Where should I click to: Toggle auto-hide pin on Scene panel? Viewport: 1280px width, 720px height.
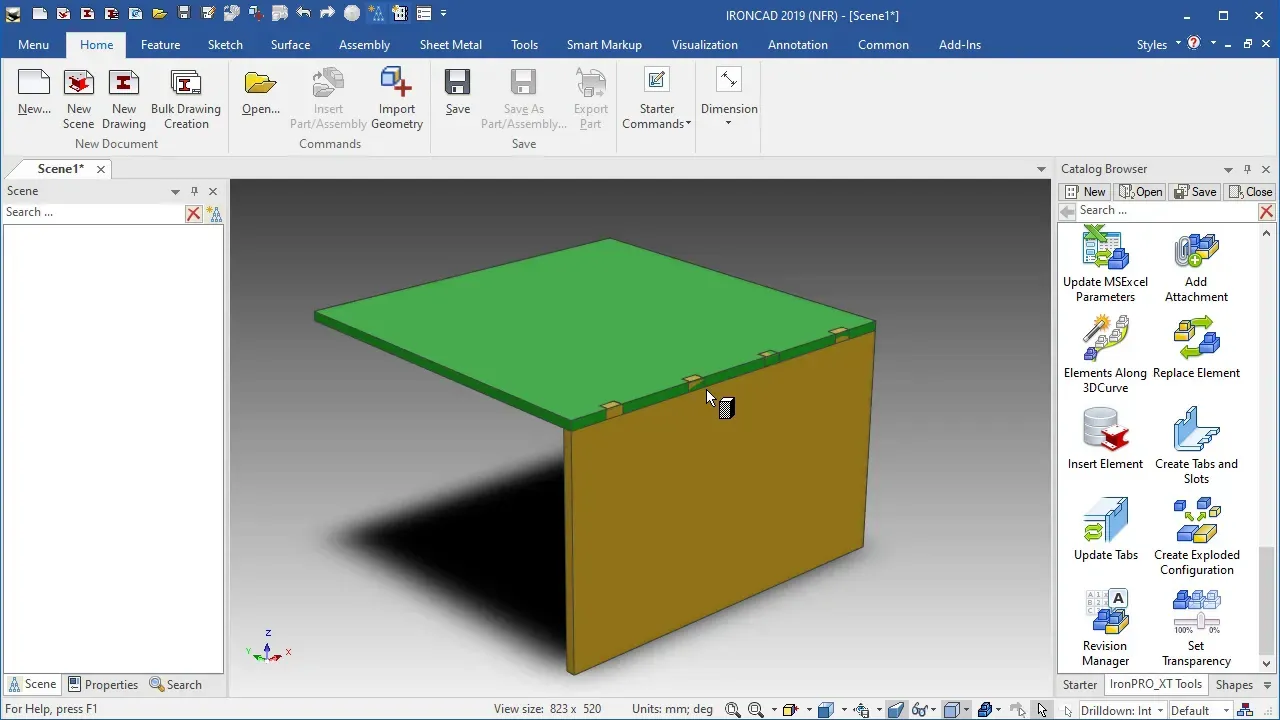click(194, 191)
